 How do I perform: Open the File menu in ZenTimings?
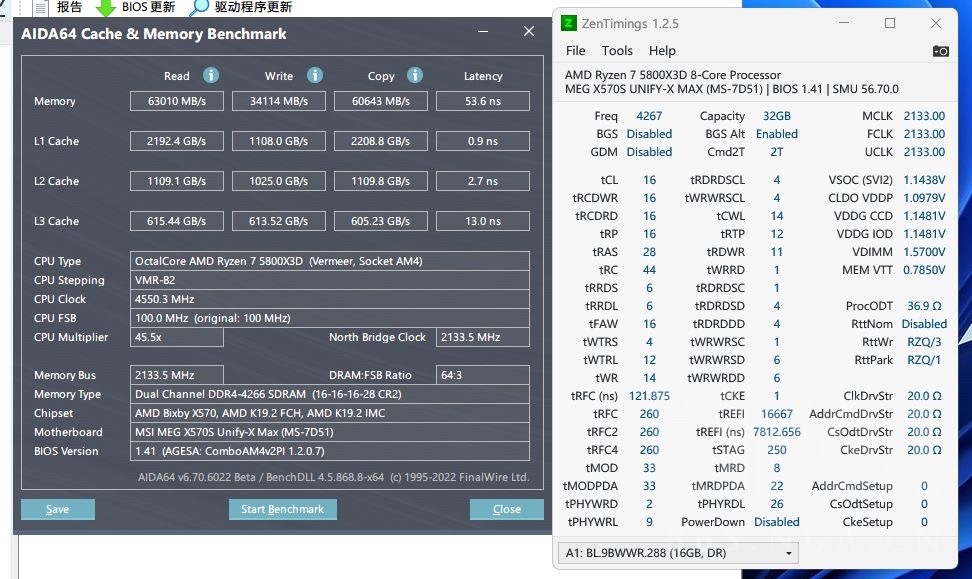576,50
